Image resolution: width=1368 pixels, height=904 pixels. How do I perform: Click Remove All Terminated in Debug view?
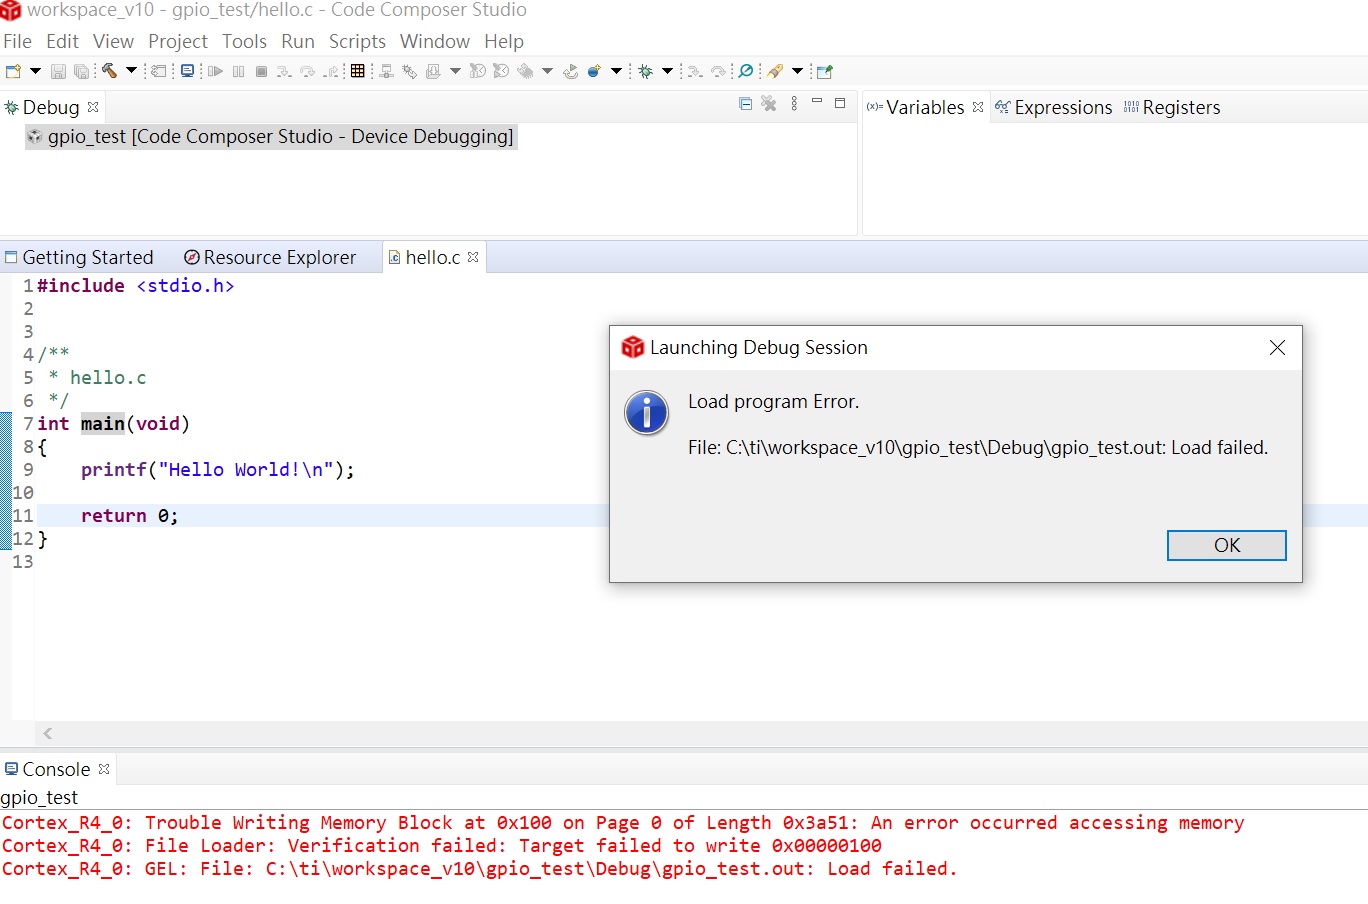pyautogui.click(x=769, y=104)
